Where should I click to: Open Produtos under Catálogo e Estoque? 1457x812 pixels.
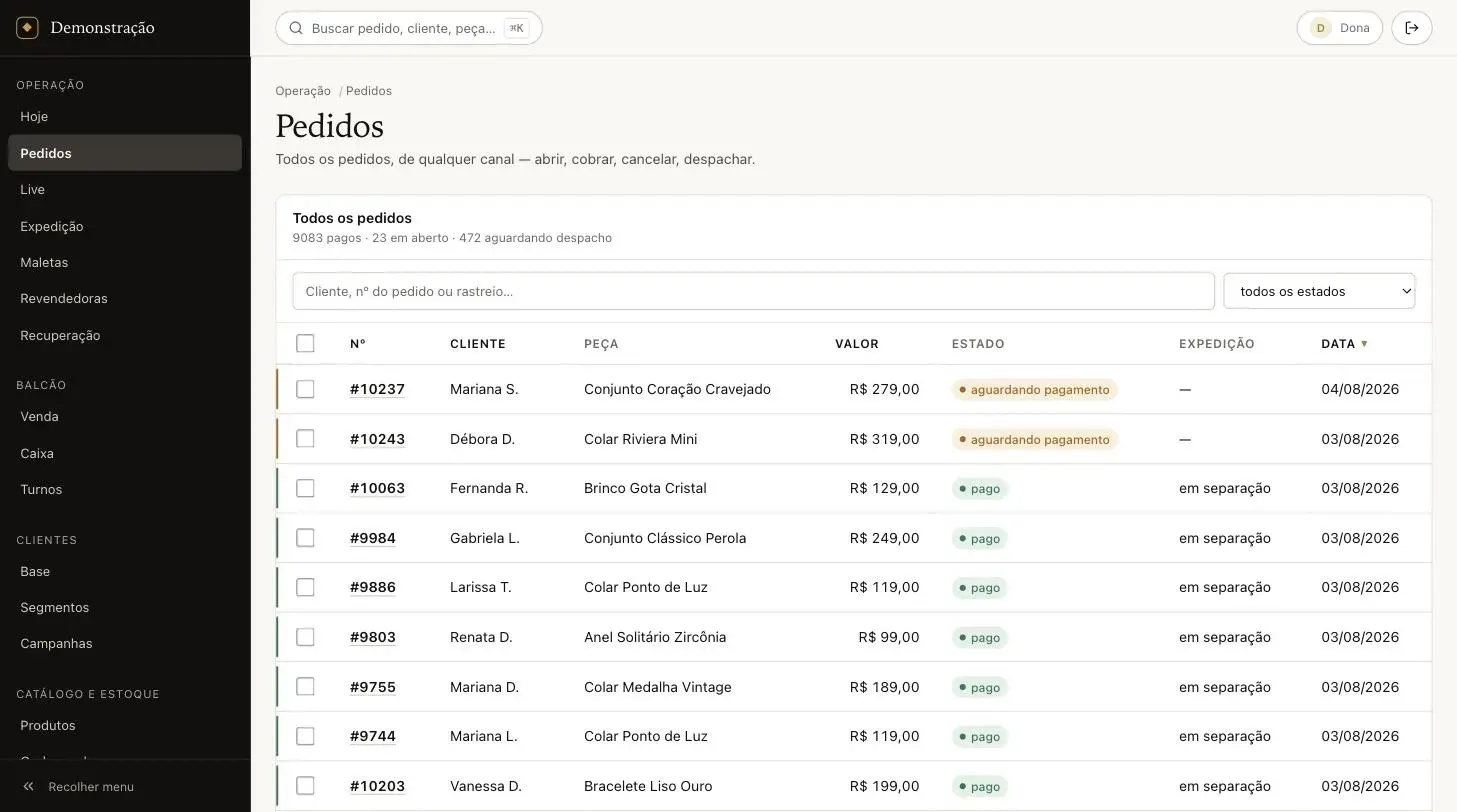coord(125,726)
